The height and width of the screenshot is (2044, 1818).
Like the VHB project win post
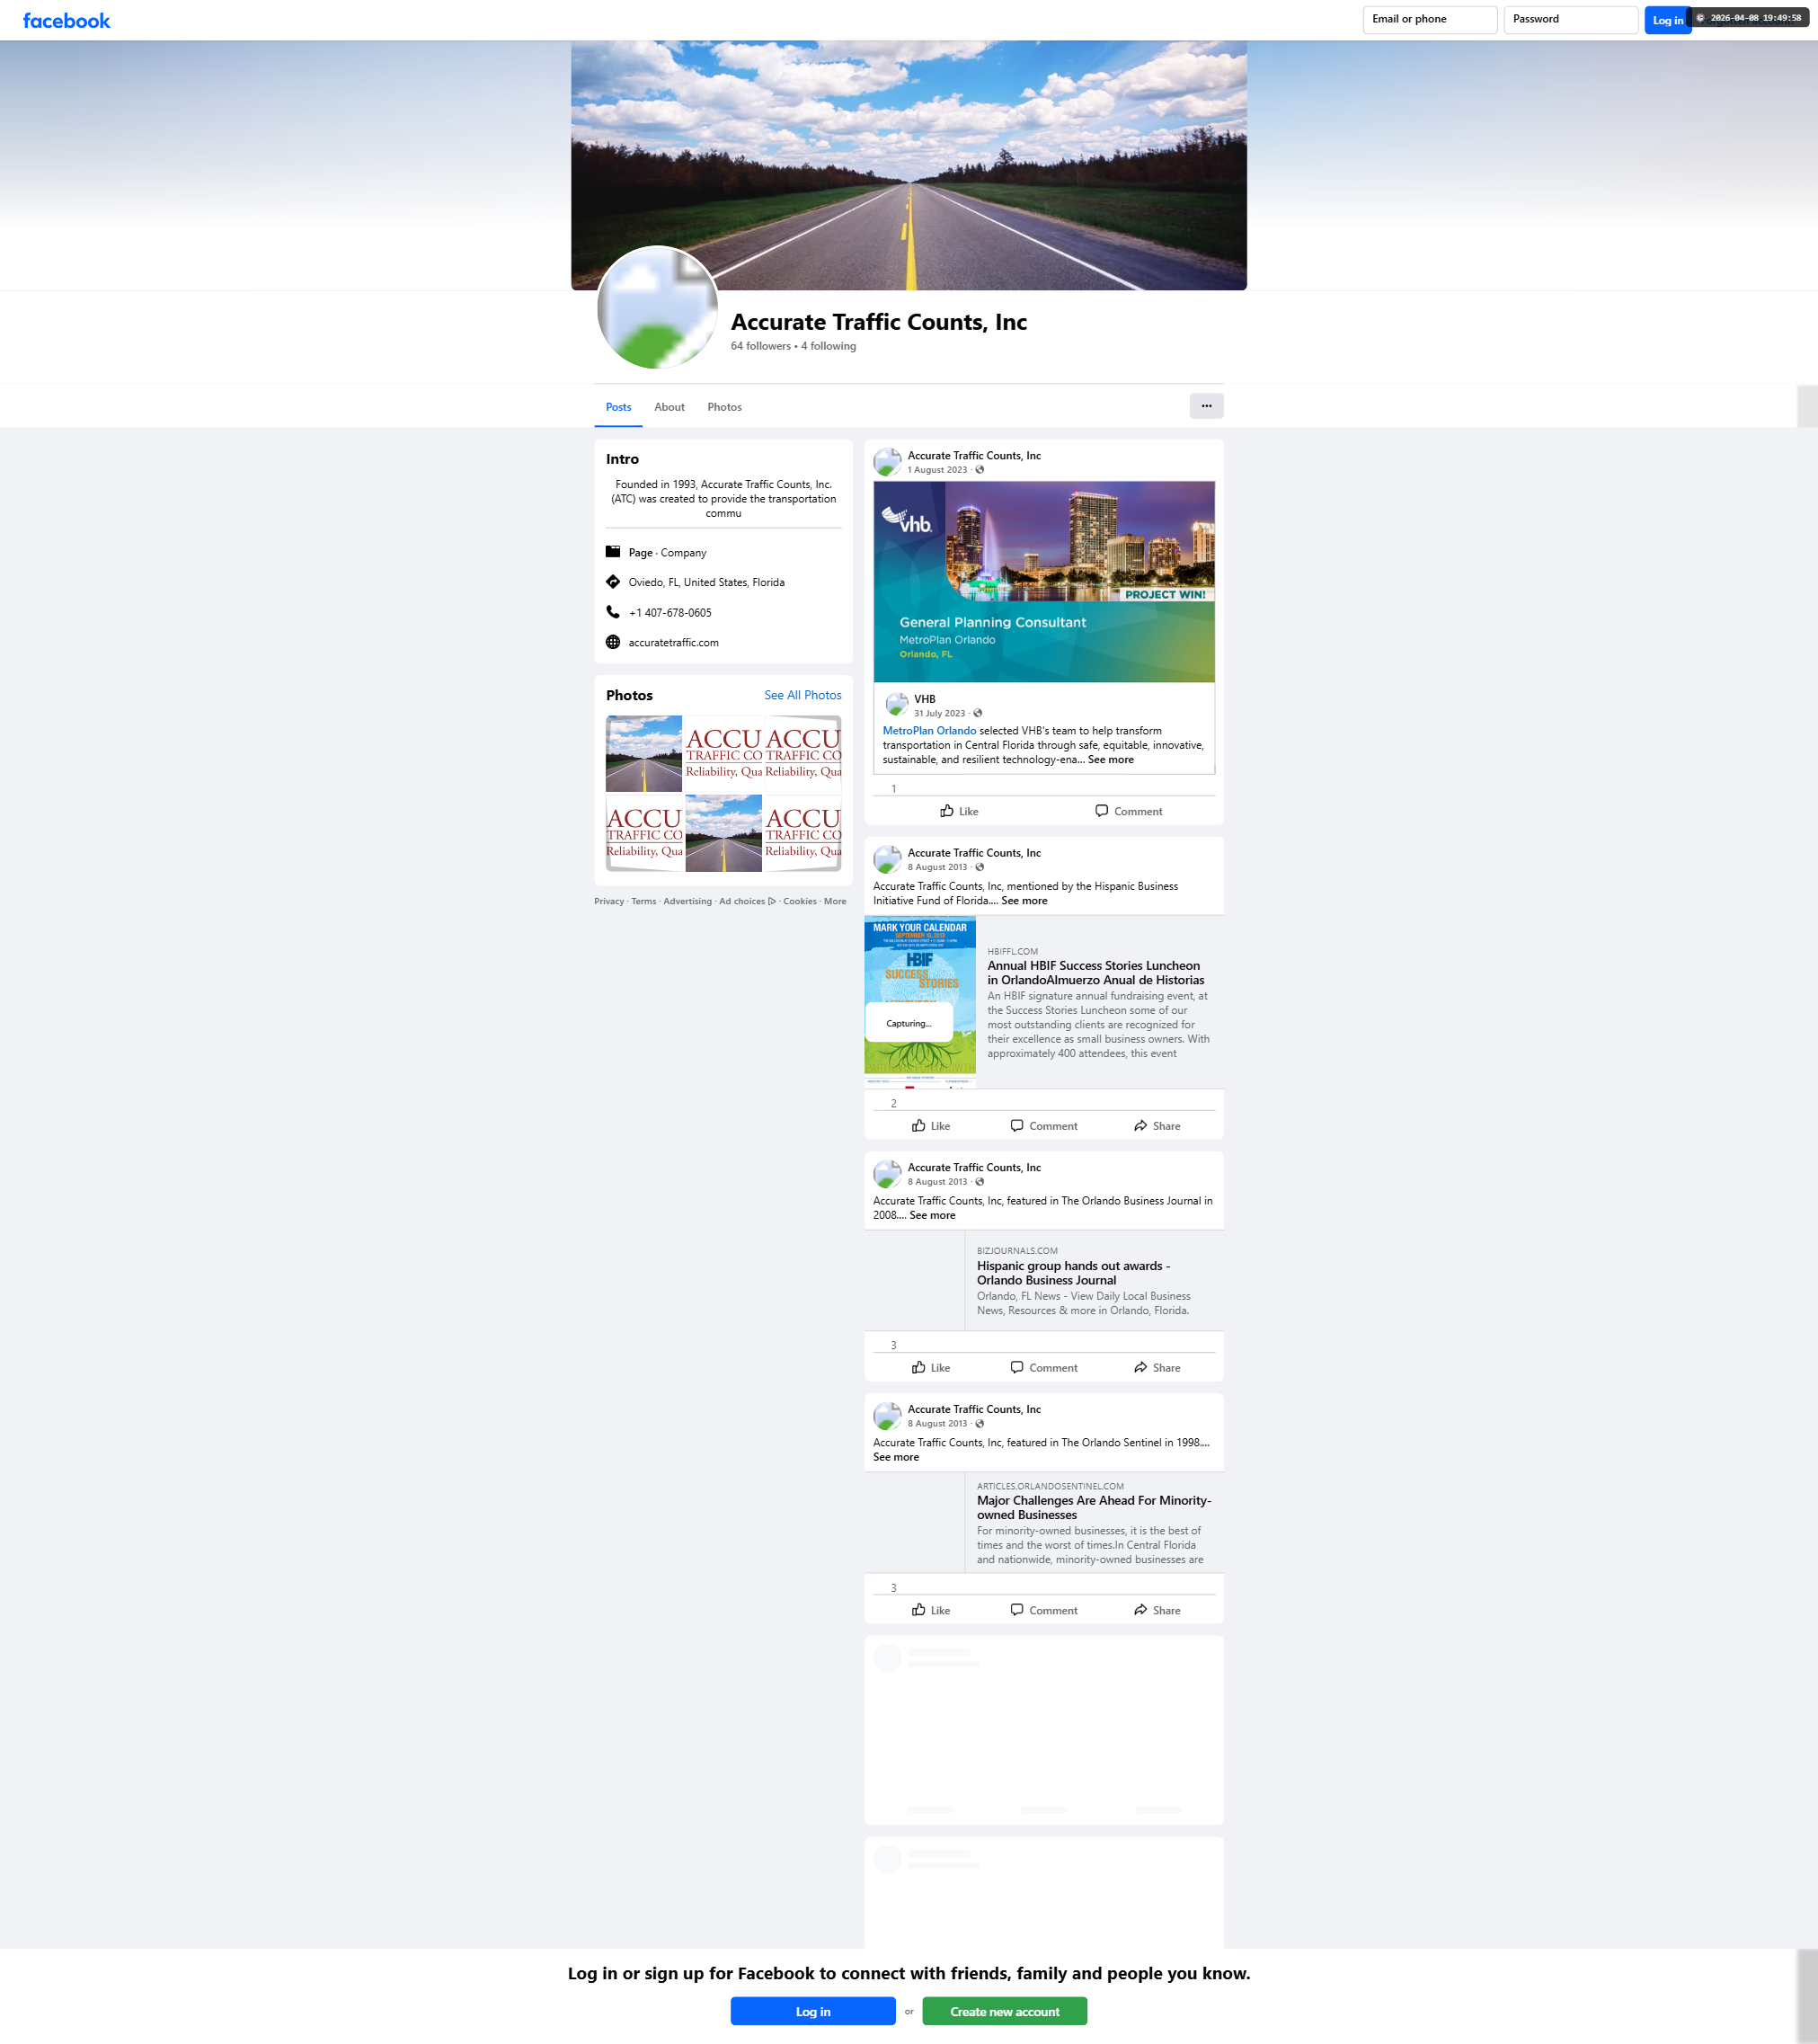(x=959, y=811)
